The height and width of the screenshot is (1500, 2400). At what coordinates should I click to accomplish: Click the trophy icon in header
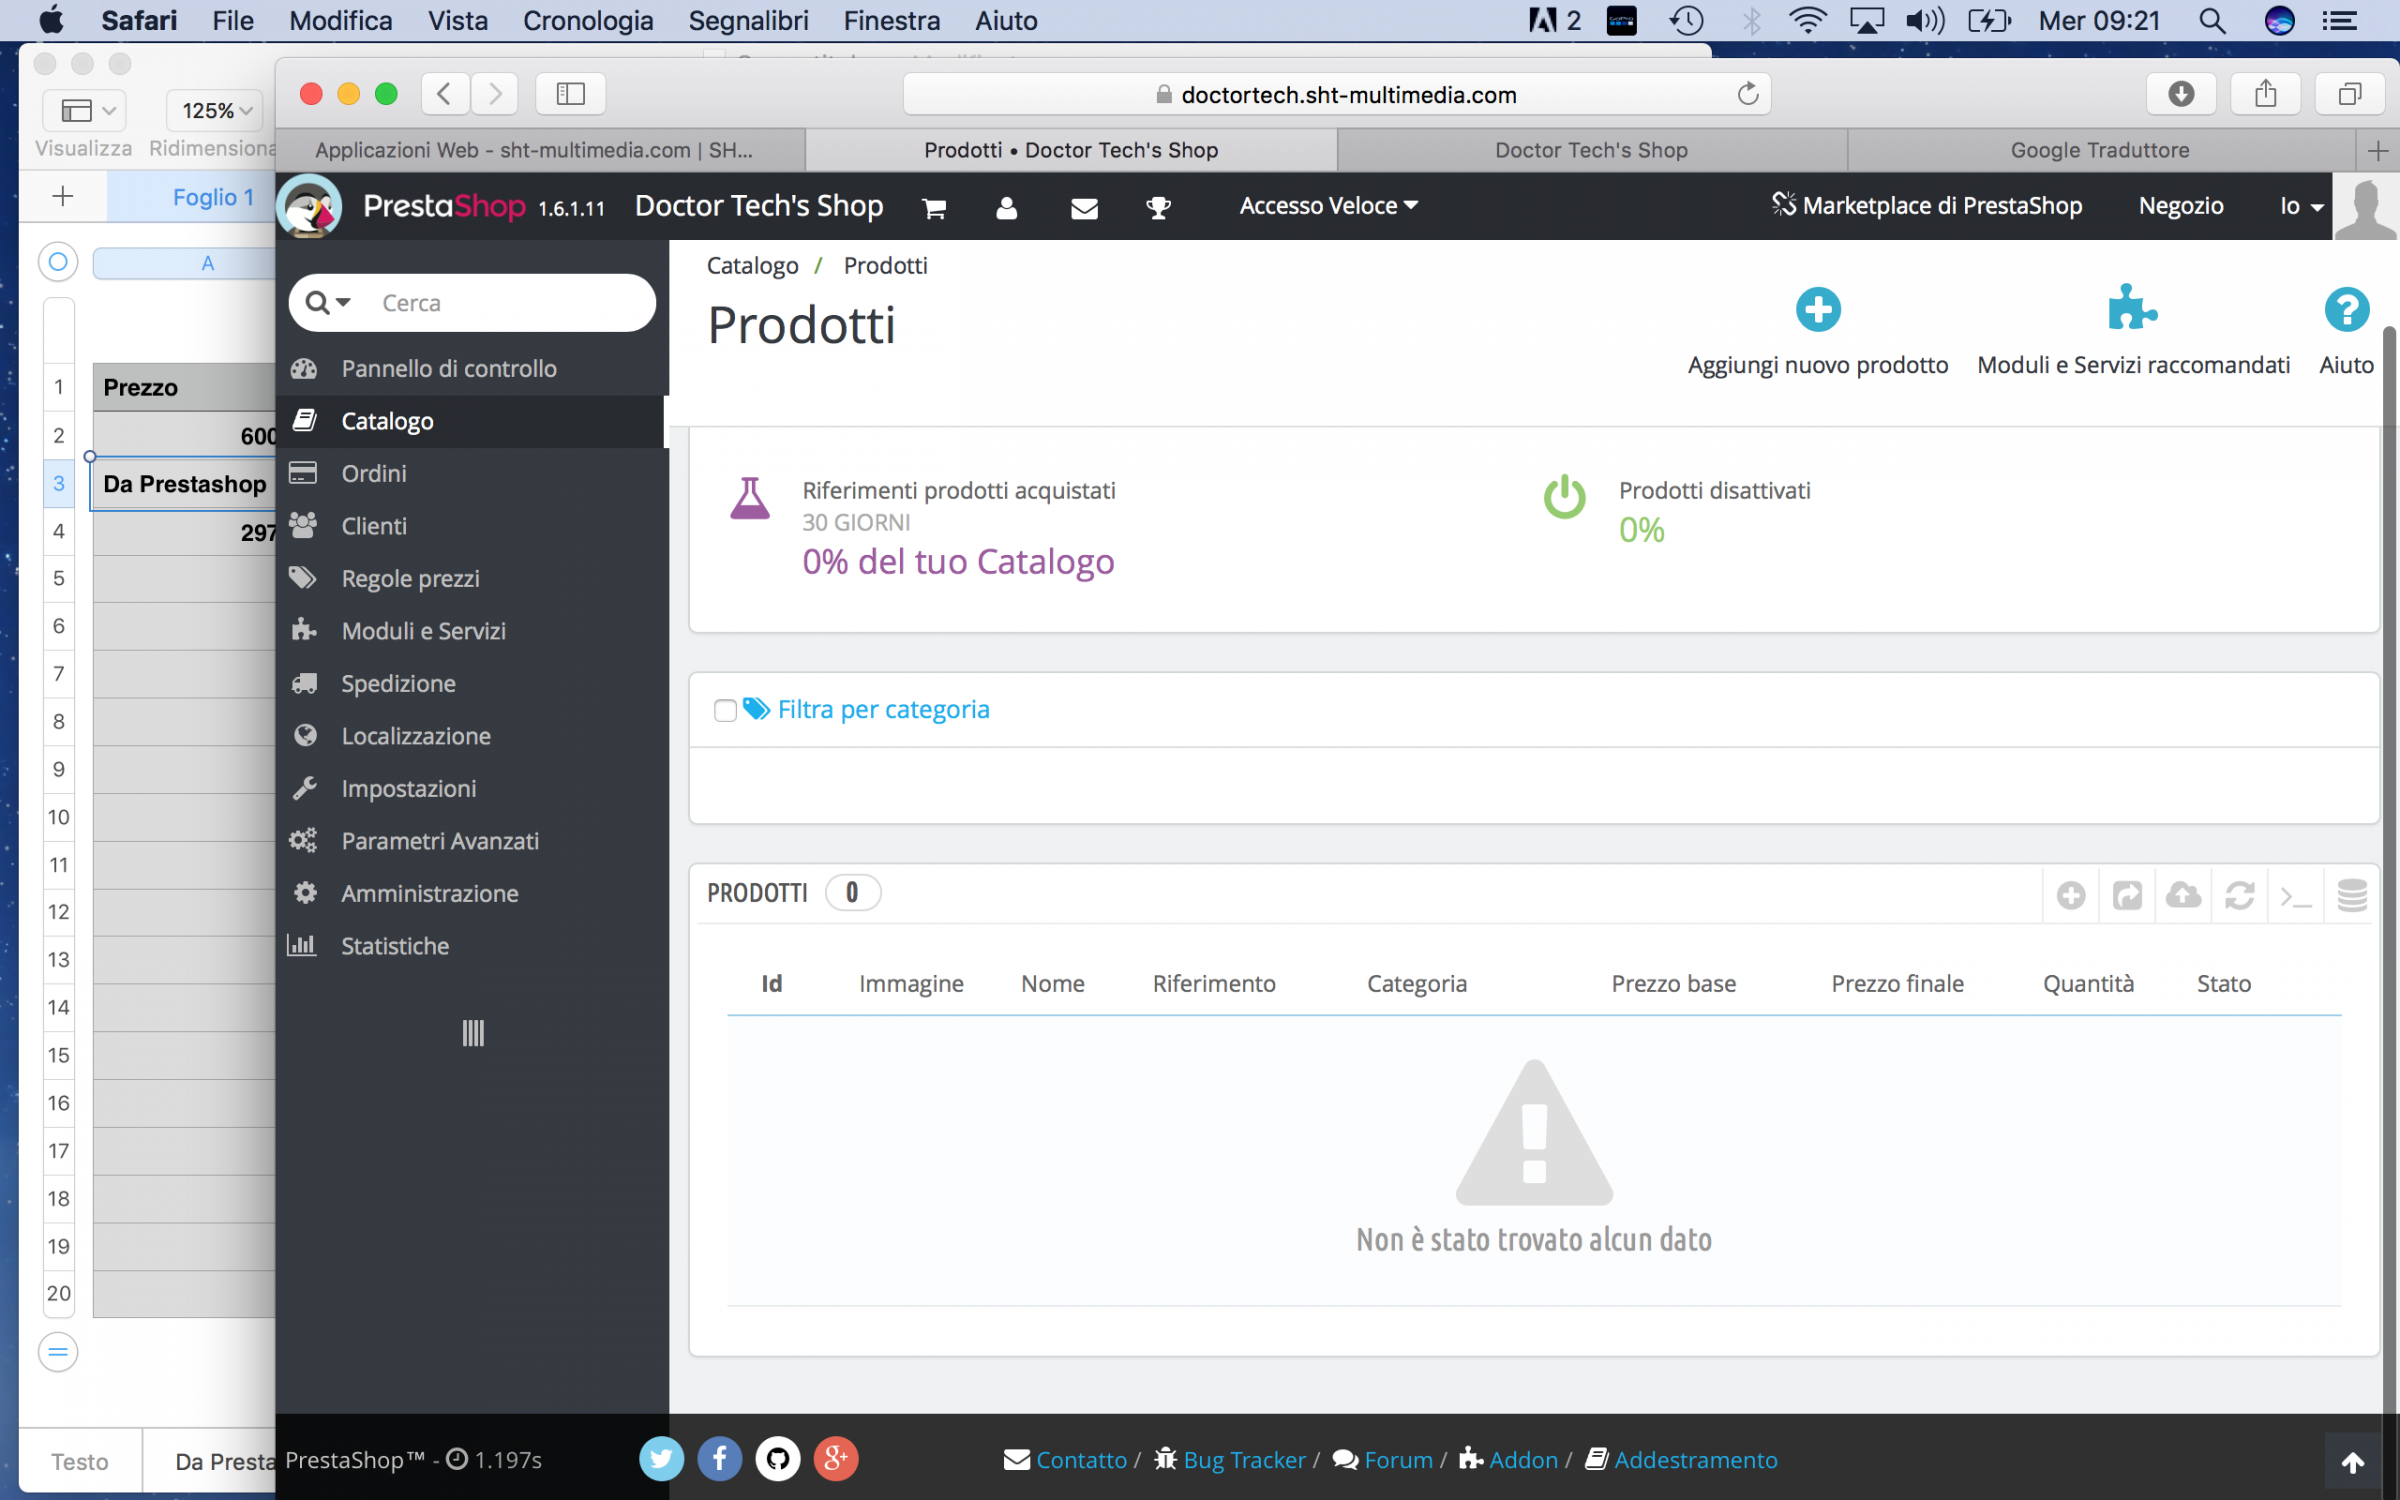pos(1158,207)
